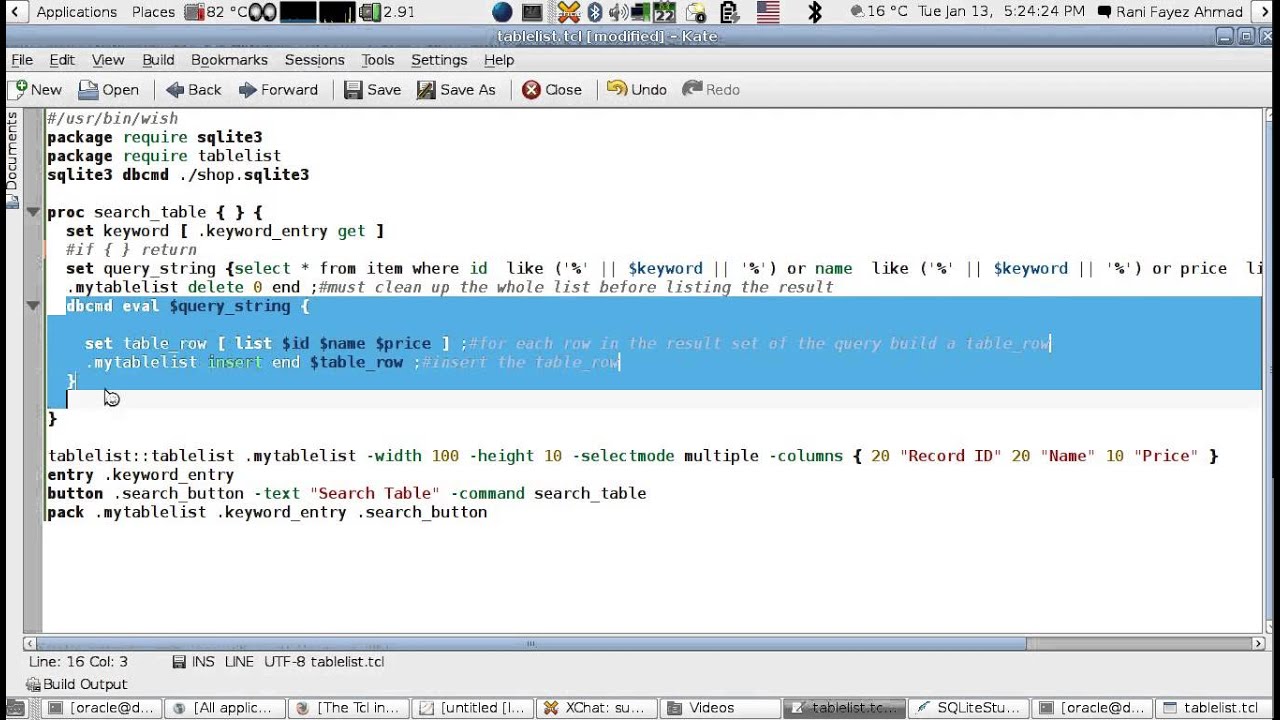Switch to [untitled taskbar window

(472, 708)
